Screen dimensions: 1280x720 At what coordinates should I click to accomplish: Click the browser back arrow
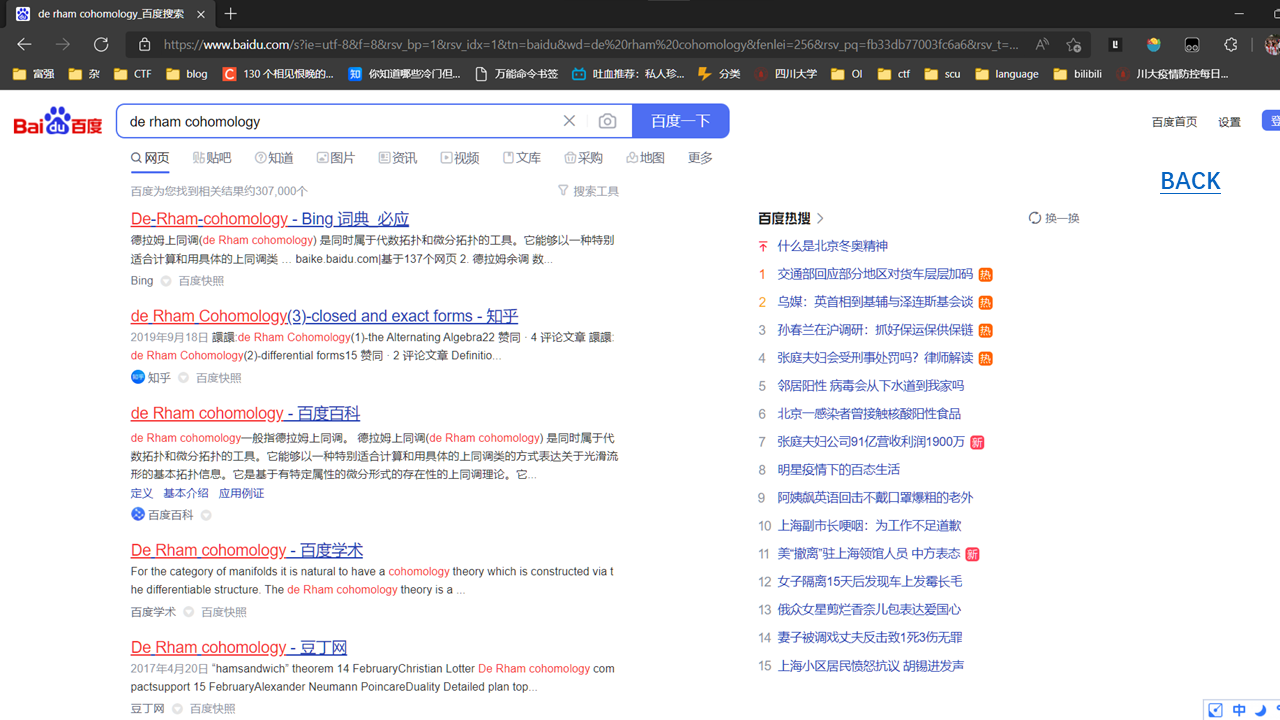[x=24, y=44]
